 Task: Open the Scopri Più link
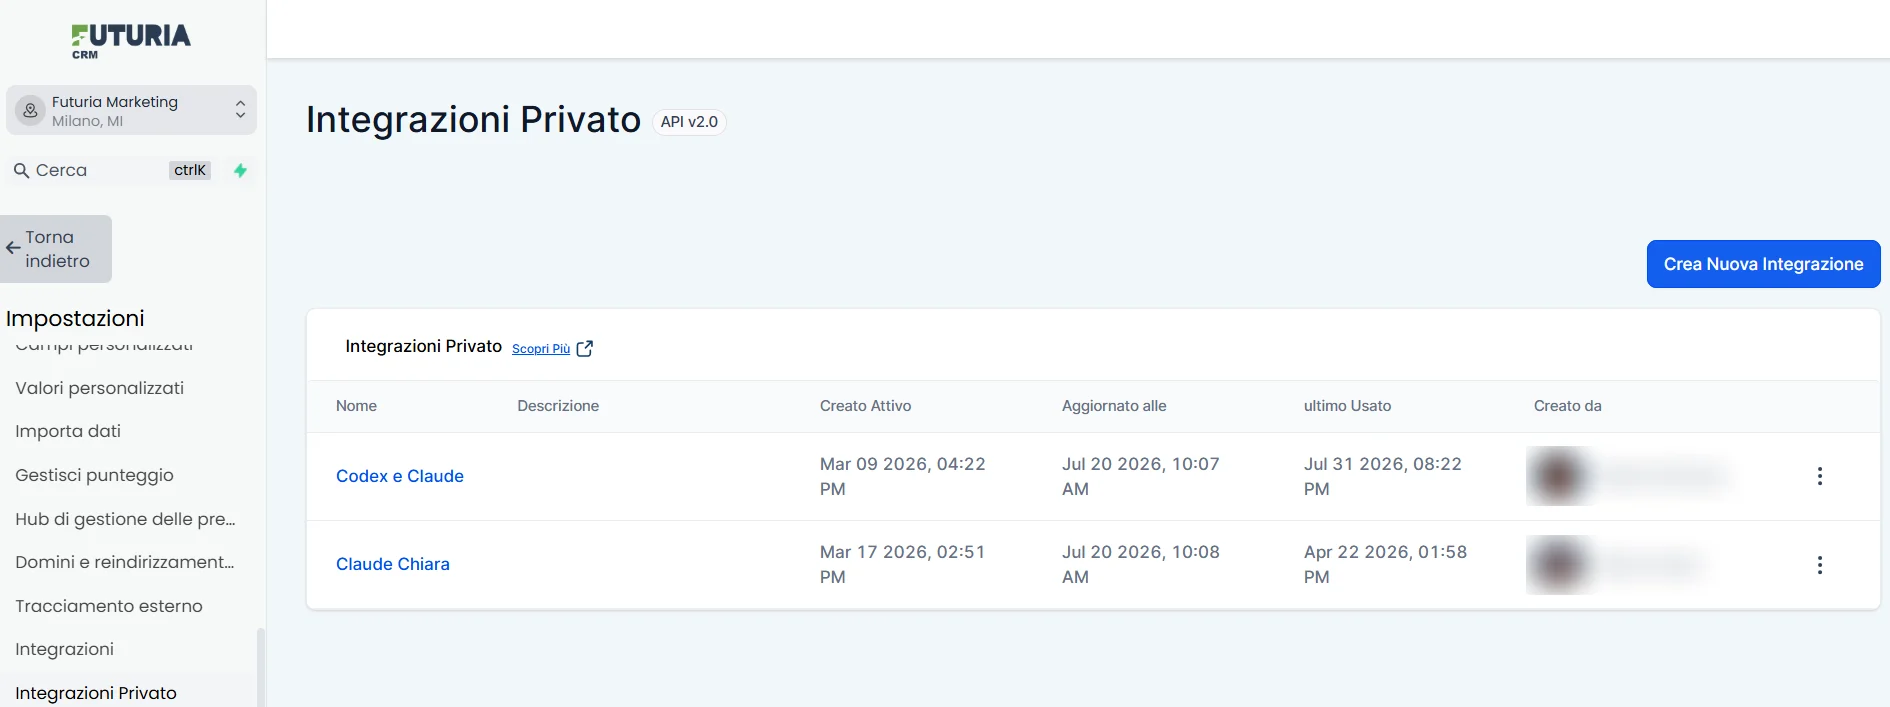(541, 349)
